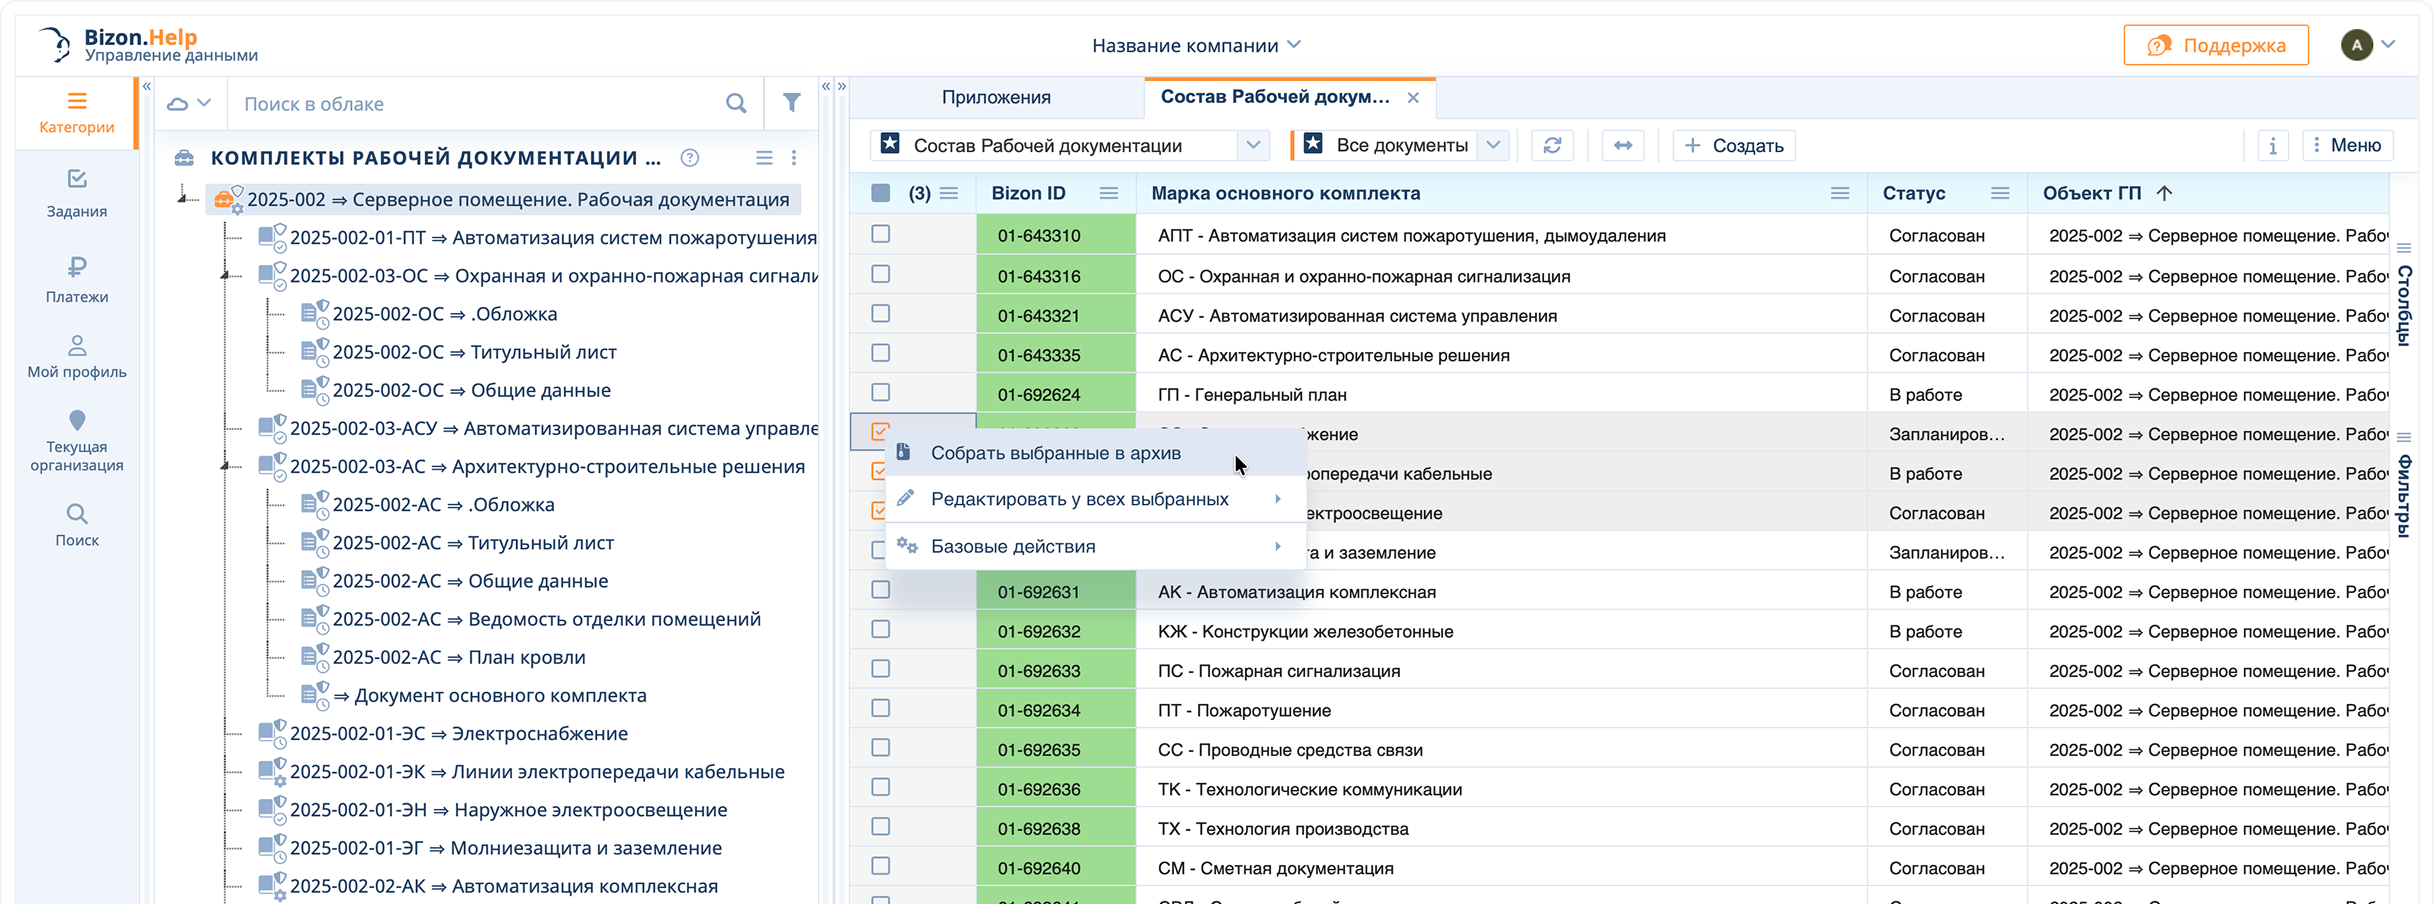2434x904 pixels.
Task: Click the refresh icon in the documents toolbar
Action: point(1552,145)
